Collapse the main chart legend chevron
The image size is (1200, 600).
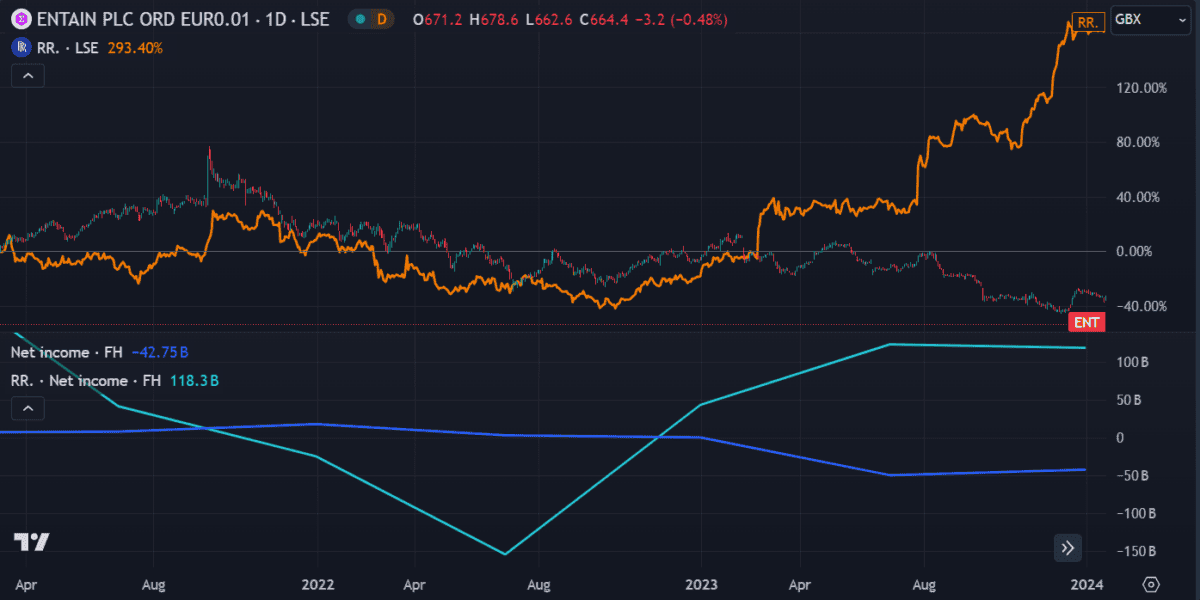tap(27, 76)
